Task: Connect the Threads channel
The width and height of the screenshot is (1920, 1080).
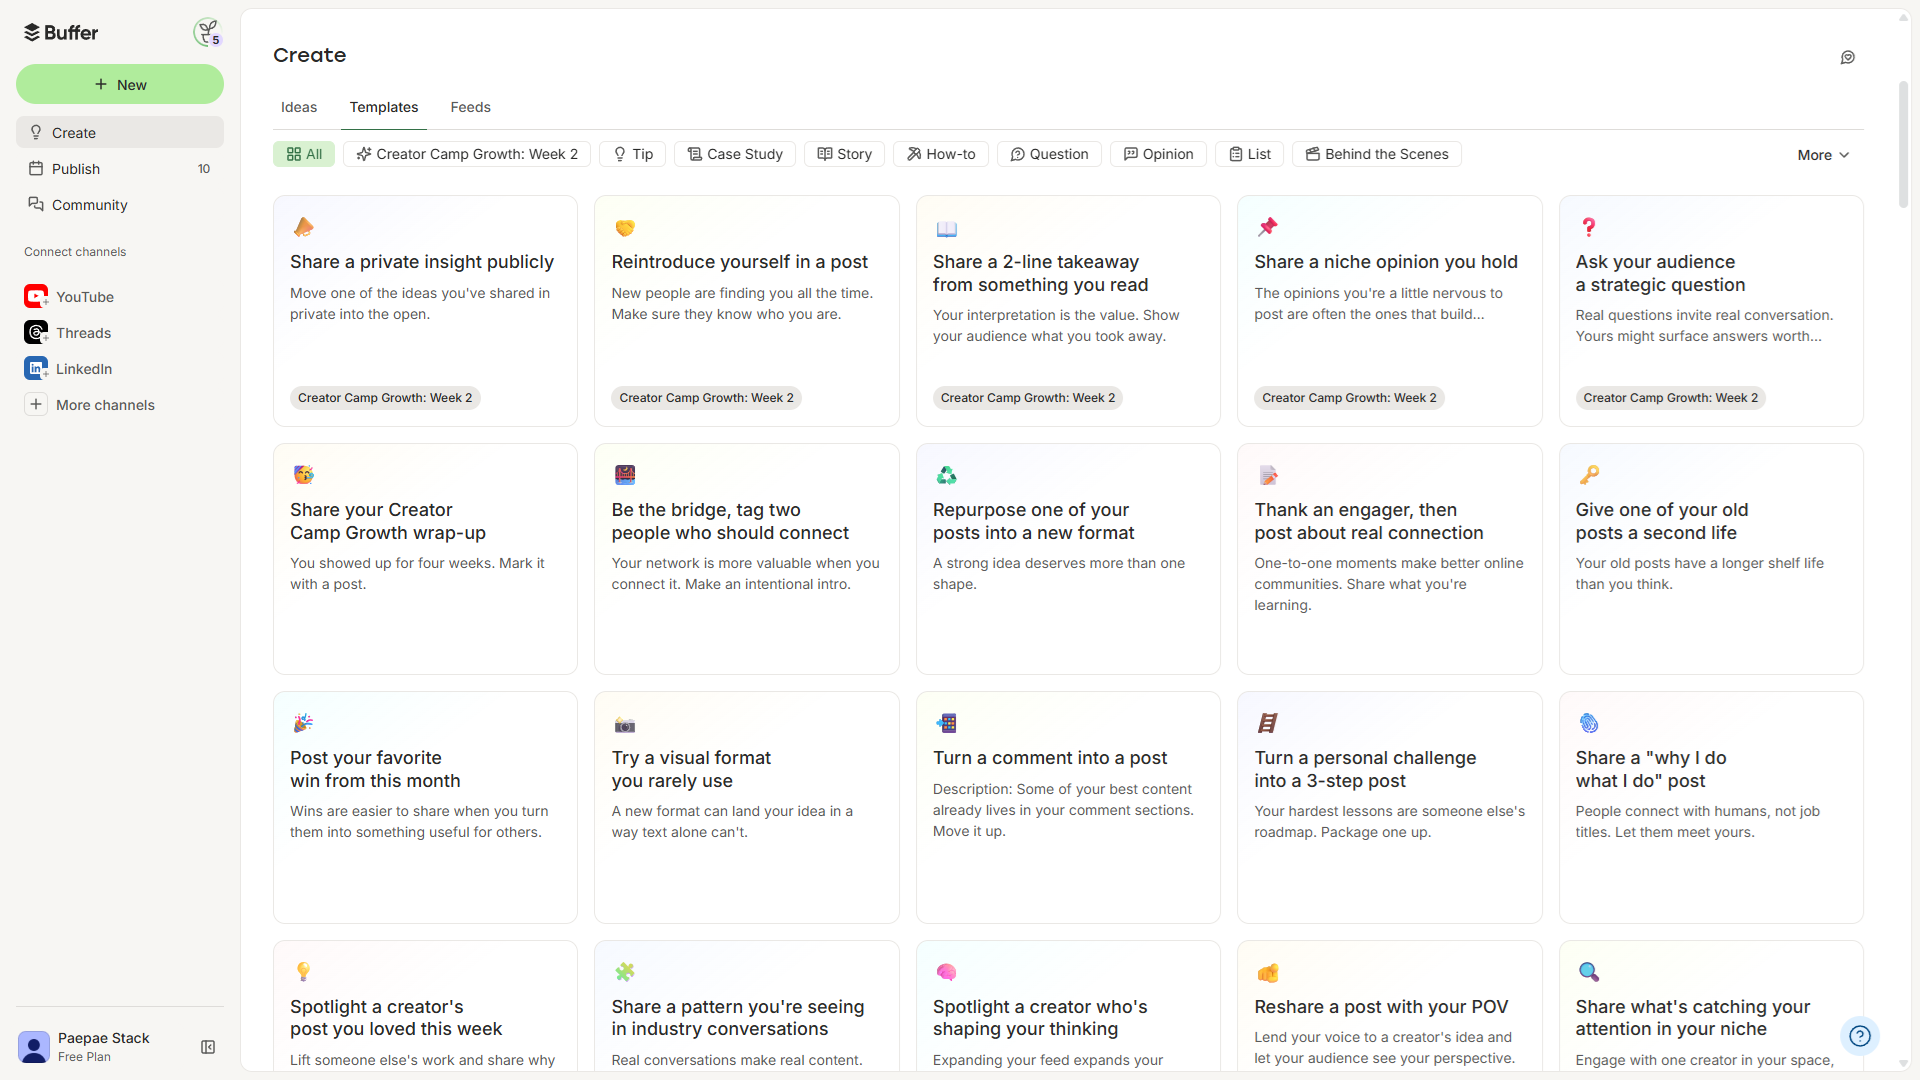Action: click(x=120, y=332)
